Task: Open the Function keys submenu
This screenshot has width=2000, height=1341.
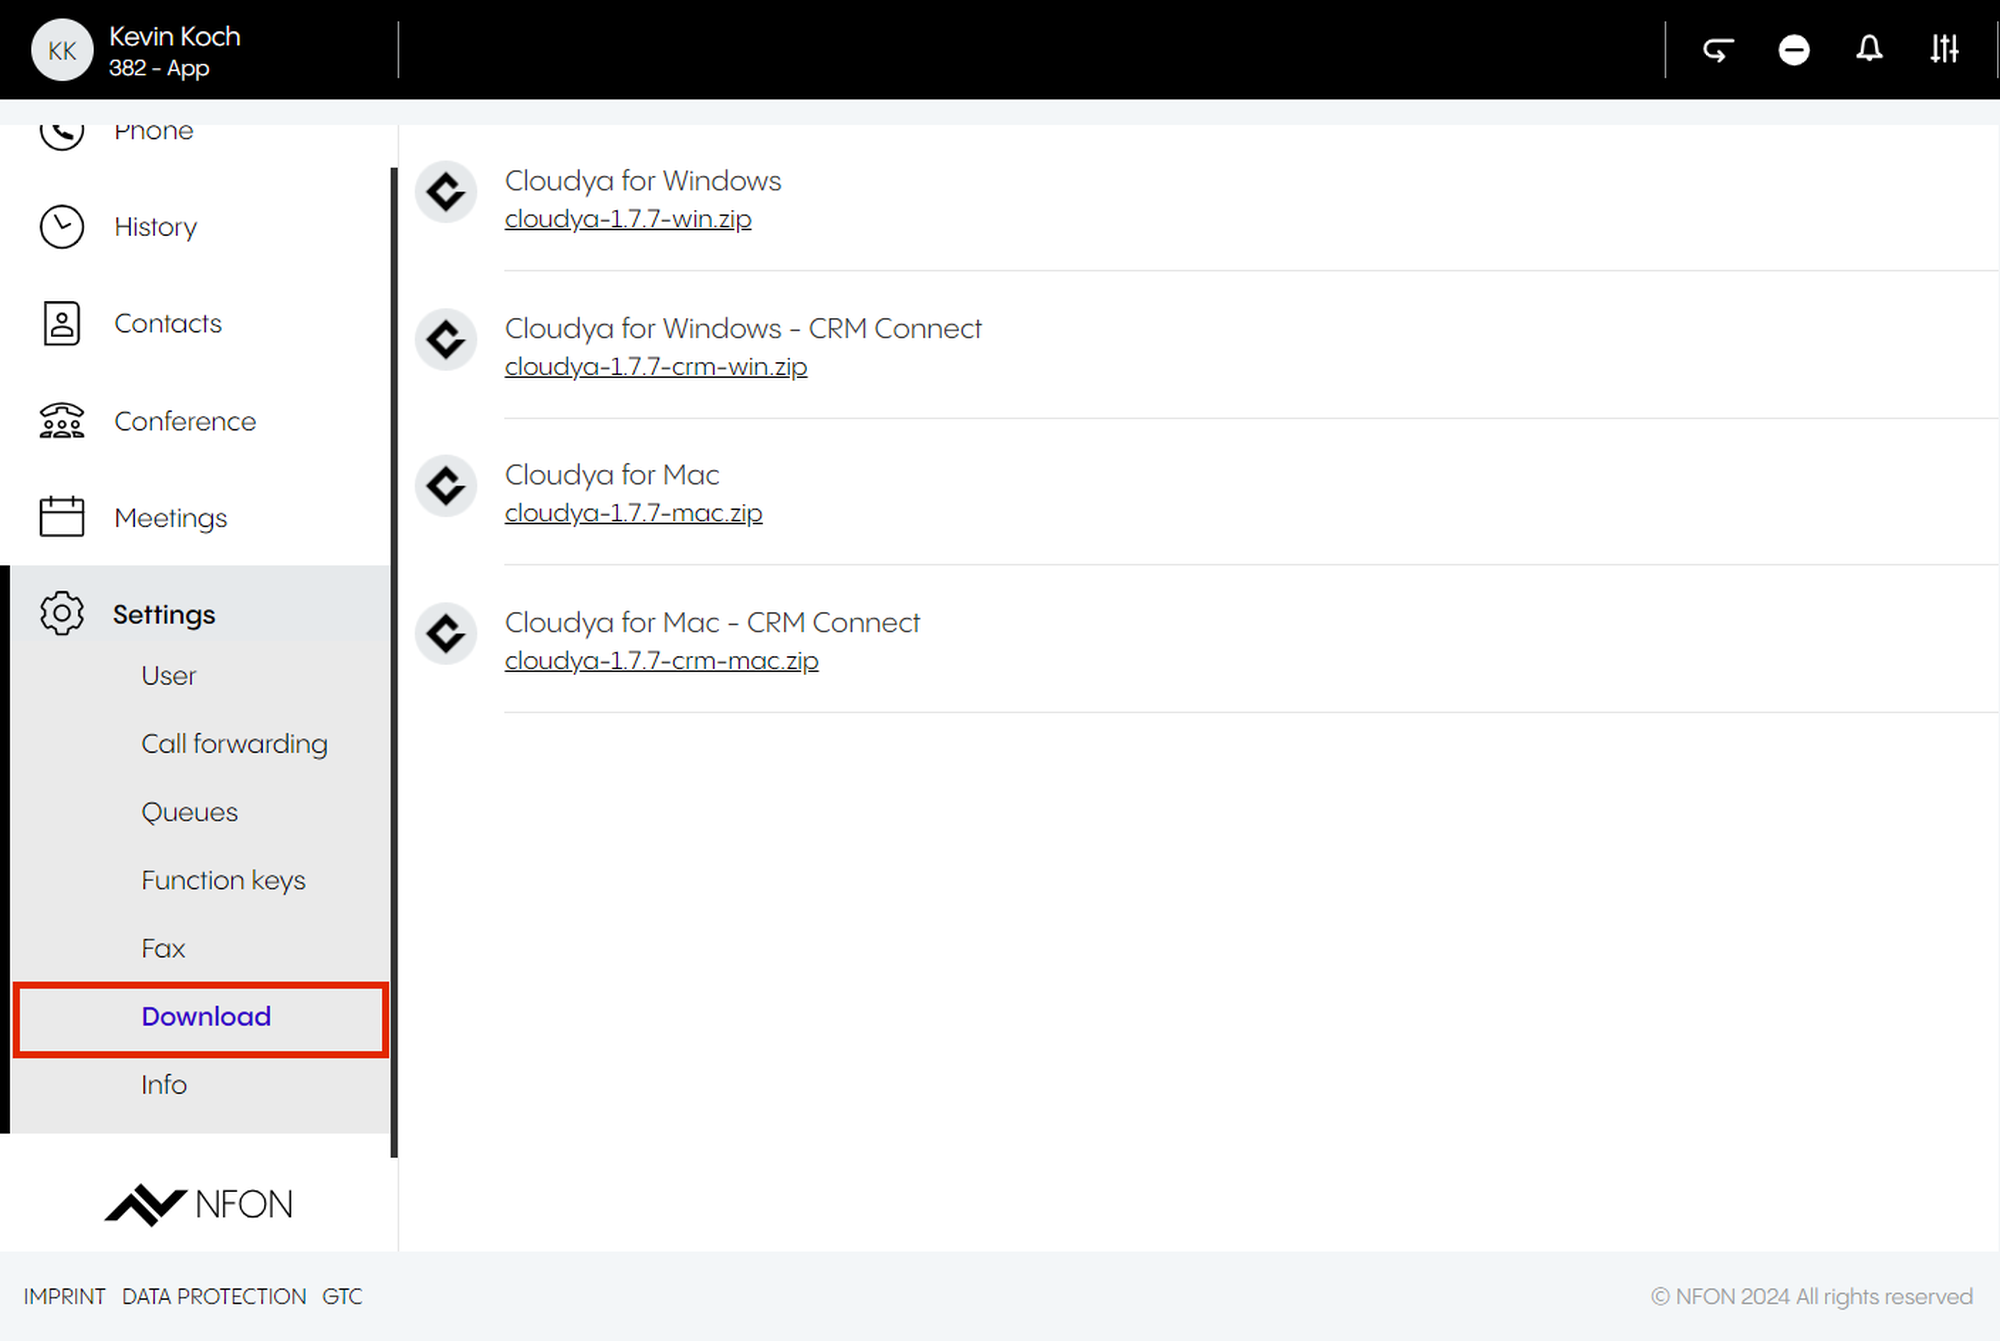Action: point(223,880)
